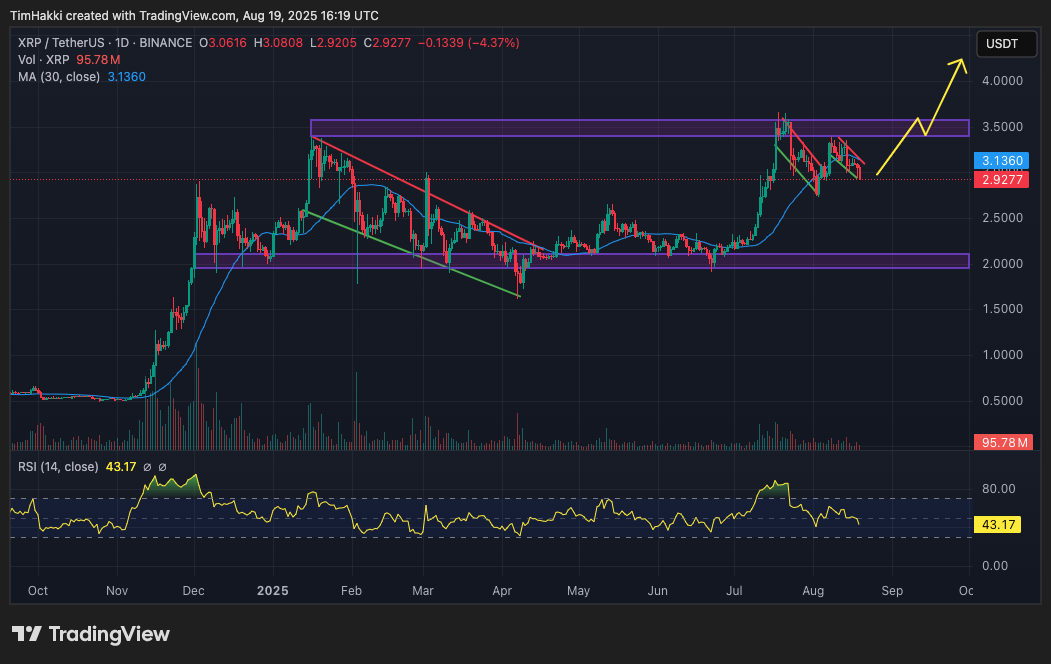The width and height of the screenshot is (1051, 664).
Task: Click first null symbol beside RSI value
Action: pyautogui.click(x=147, y=467)
